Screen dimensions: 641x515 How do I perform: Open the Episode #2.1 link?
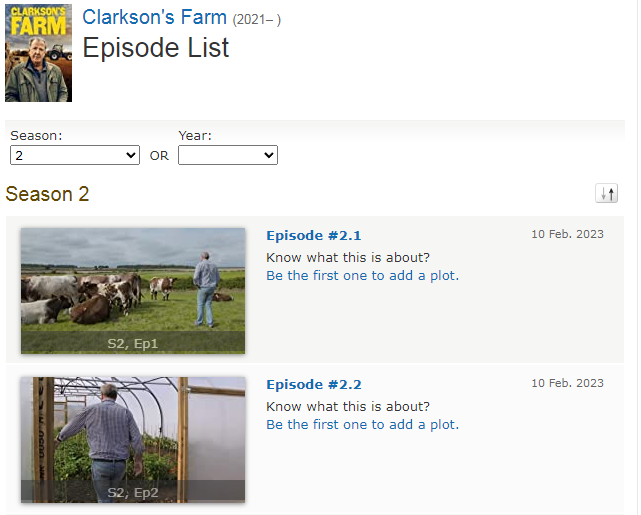point(314,235)
